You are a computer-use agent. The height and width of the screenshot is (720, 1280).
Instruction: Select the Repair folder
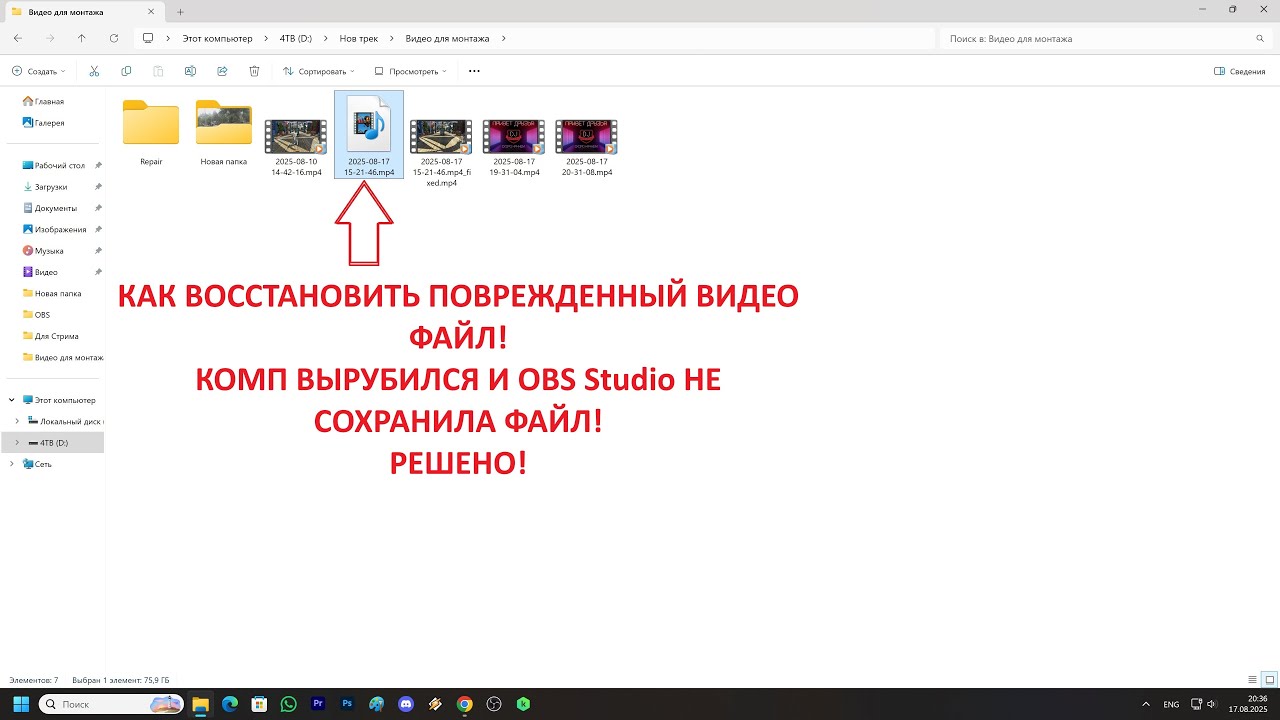click(x=151, y=134)
